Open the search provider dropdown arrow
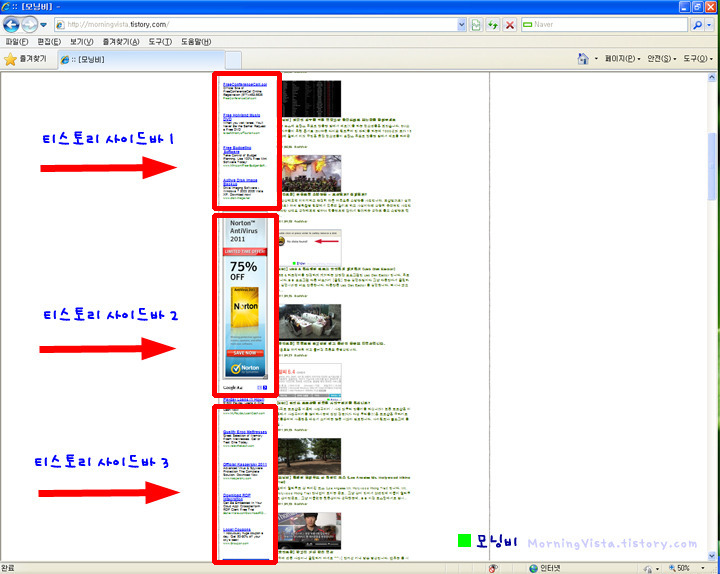 pos(710,25)
